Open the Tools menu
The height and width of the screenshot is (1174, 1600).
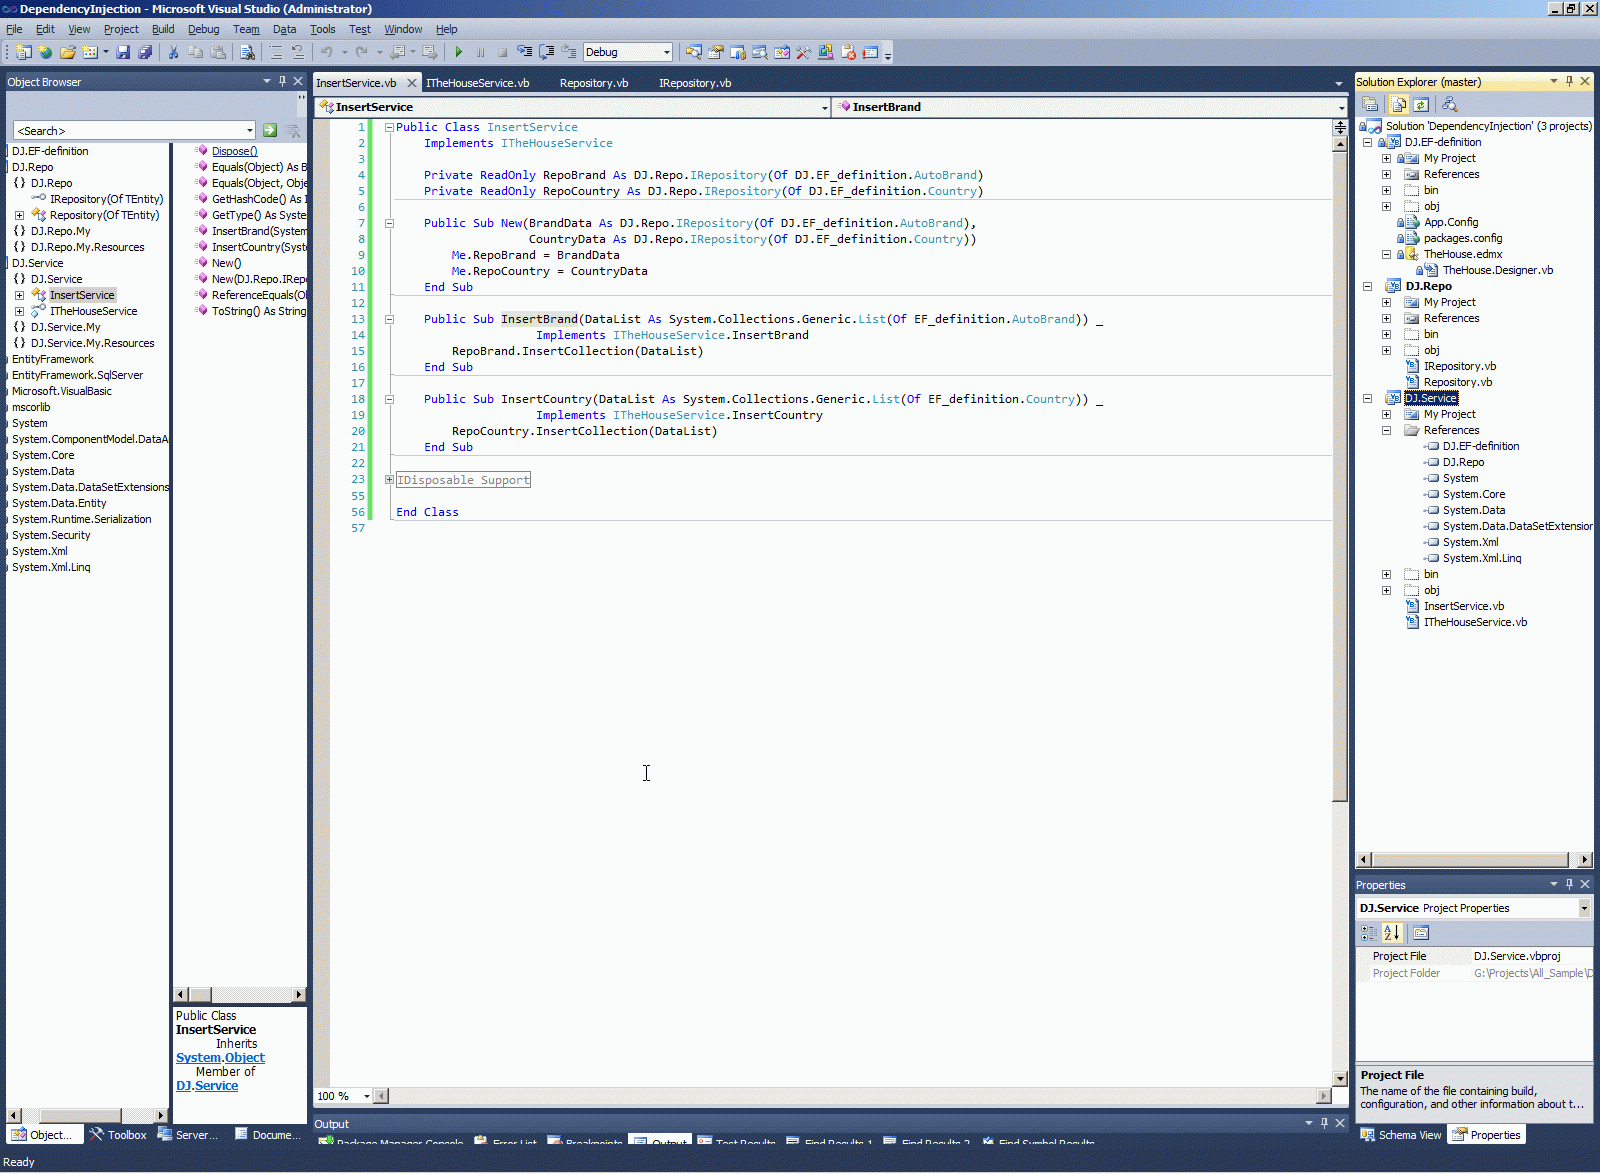coord(322,29)
